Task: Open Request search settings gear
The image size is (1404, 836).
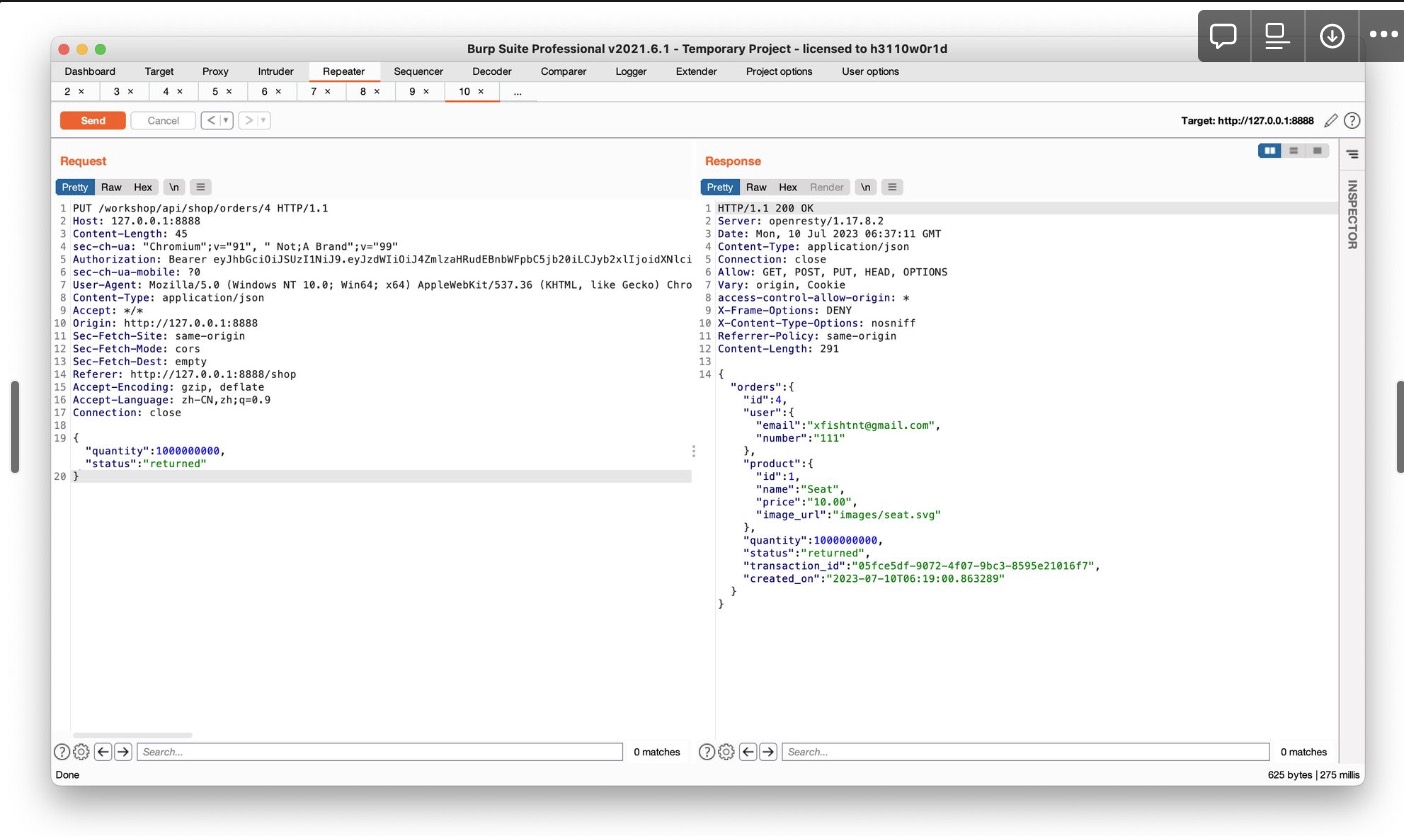Action: [81, 752]
